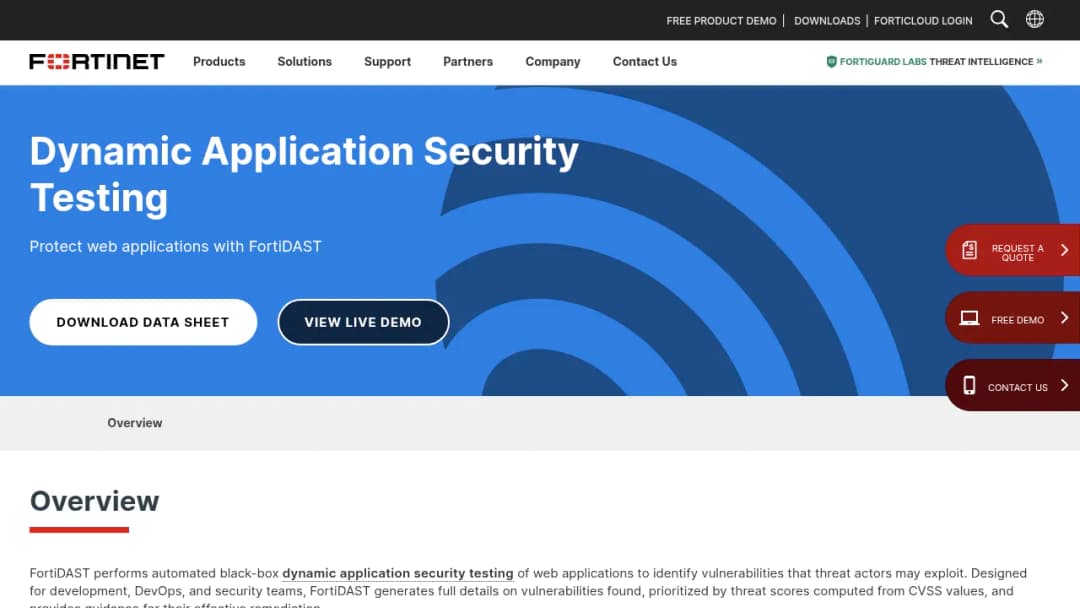Open the Company menu
This screenshot has height=608, width=1080.
point(552,61)
